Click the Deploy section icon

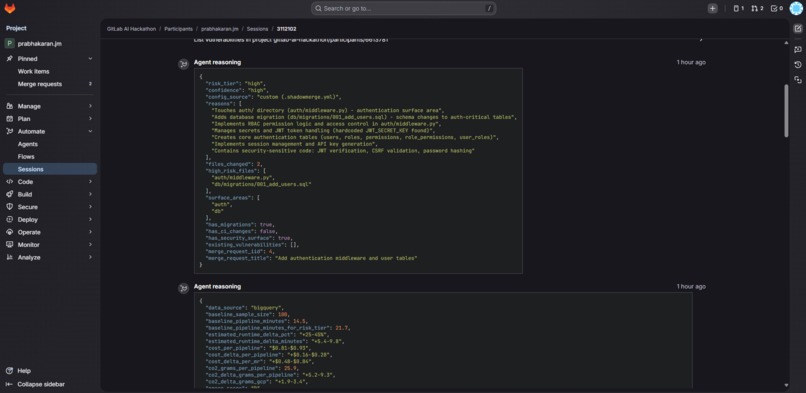point(9,219)
